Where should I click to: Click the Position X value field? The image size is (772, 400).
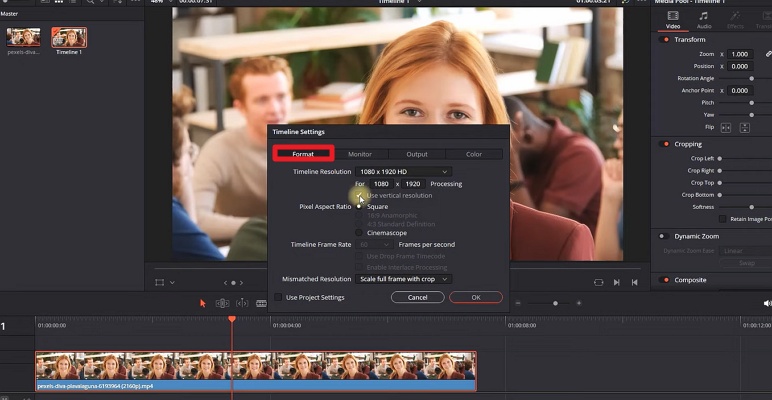[x=740, y=66]
